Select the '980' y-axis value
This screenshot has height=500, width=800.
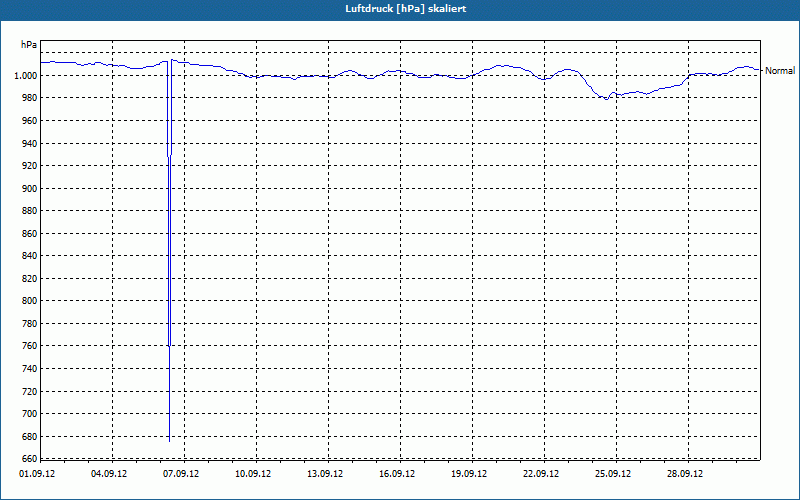point(30,98)
